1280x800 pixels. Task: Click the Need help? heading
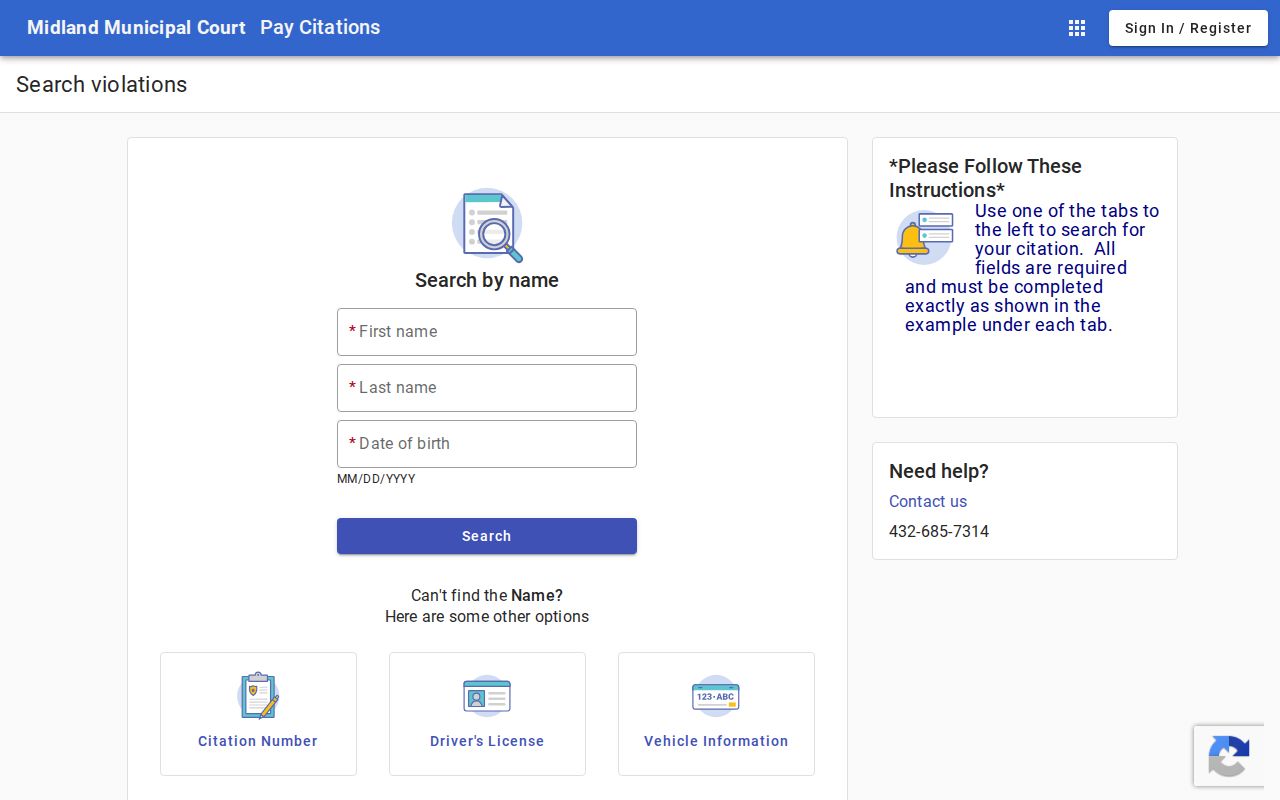tap(939, 472)
